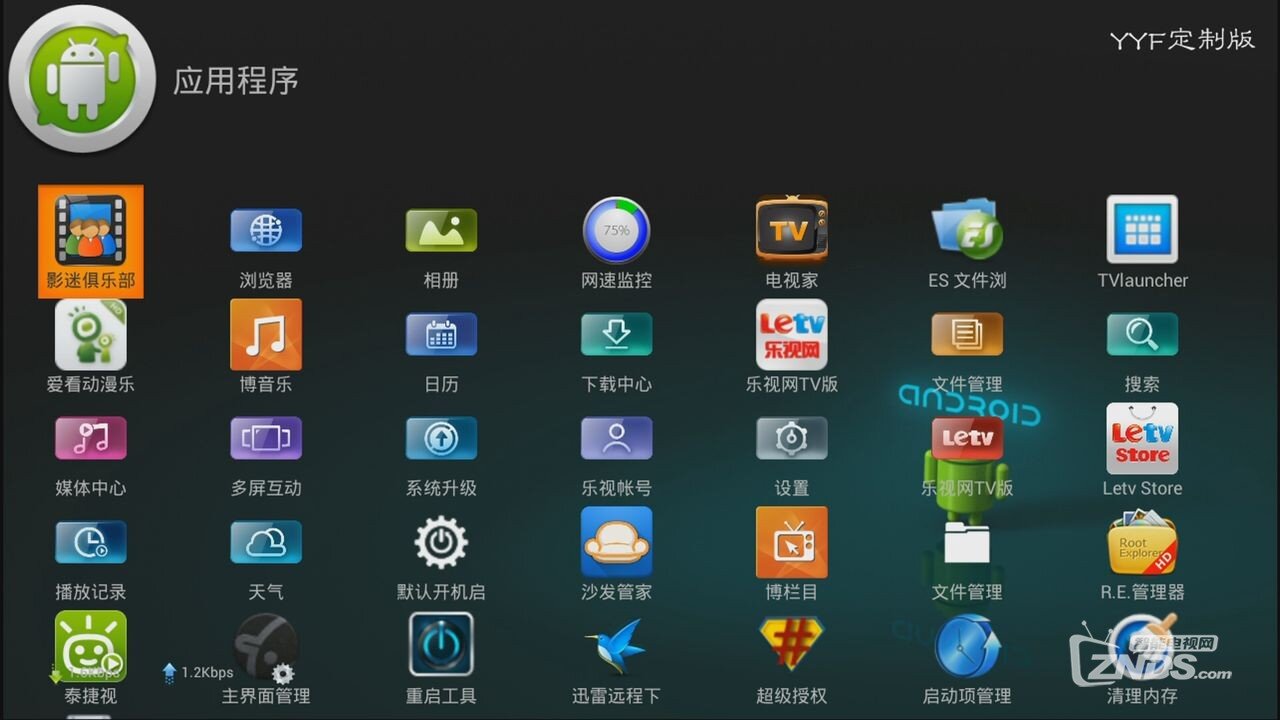
Task: Launch the Letv Store app
Action: [1142, 449]
